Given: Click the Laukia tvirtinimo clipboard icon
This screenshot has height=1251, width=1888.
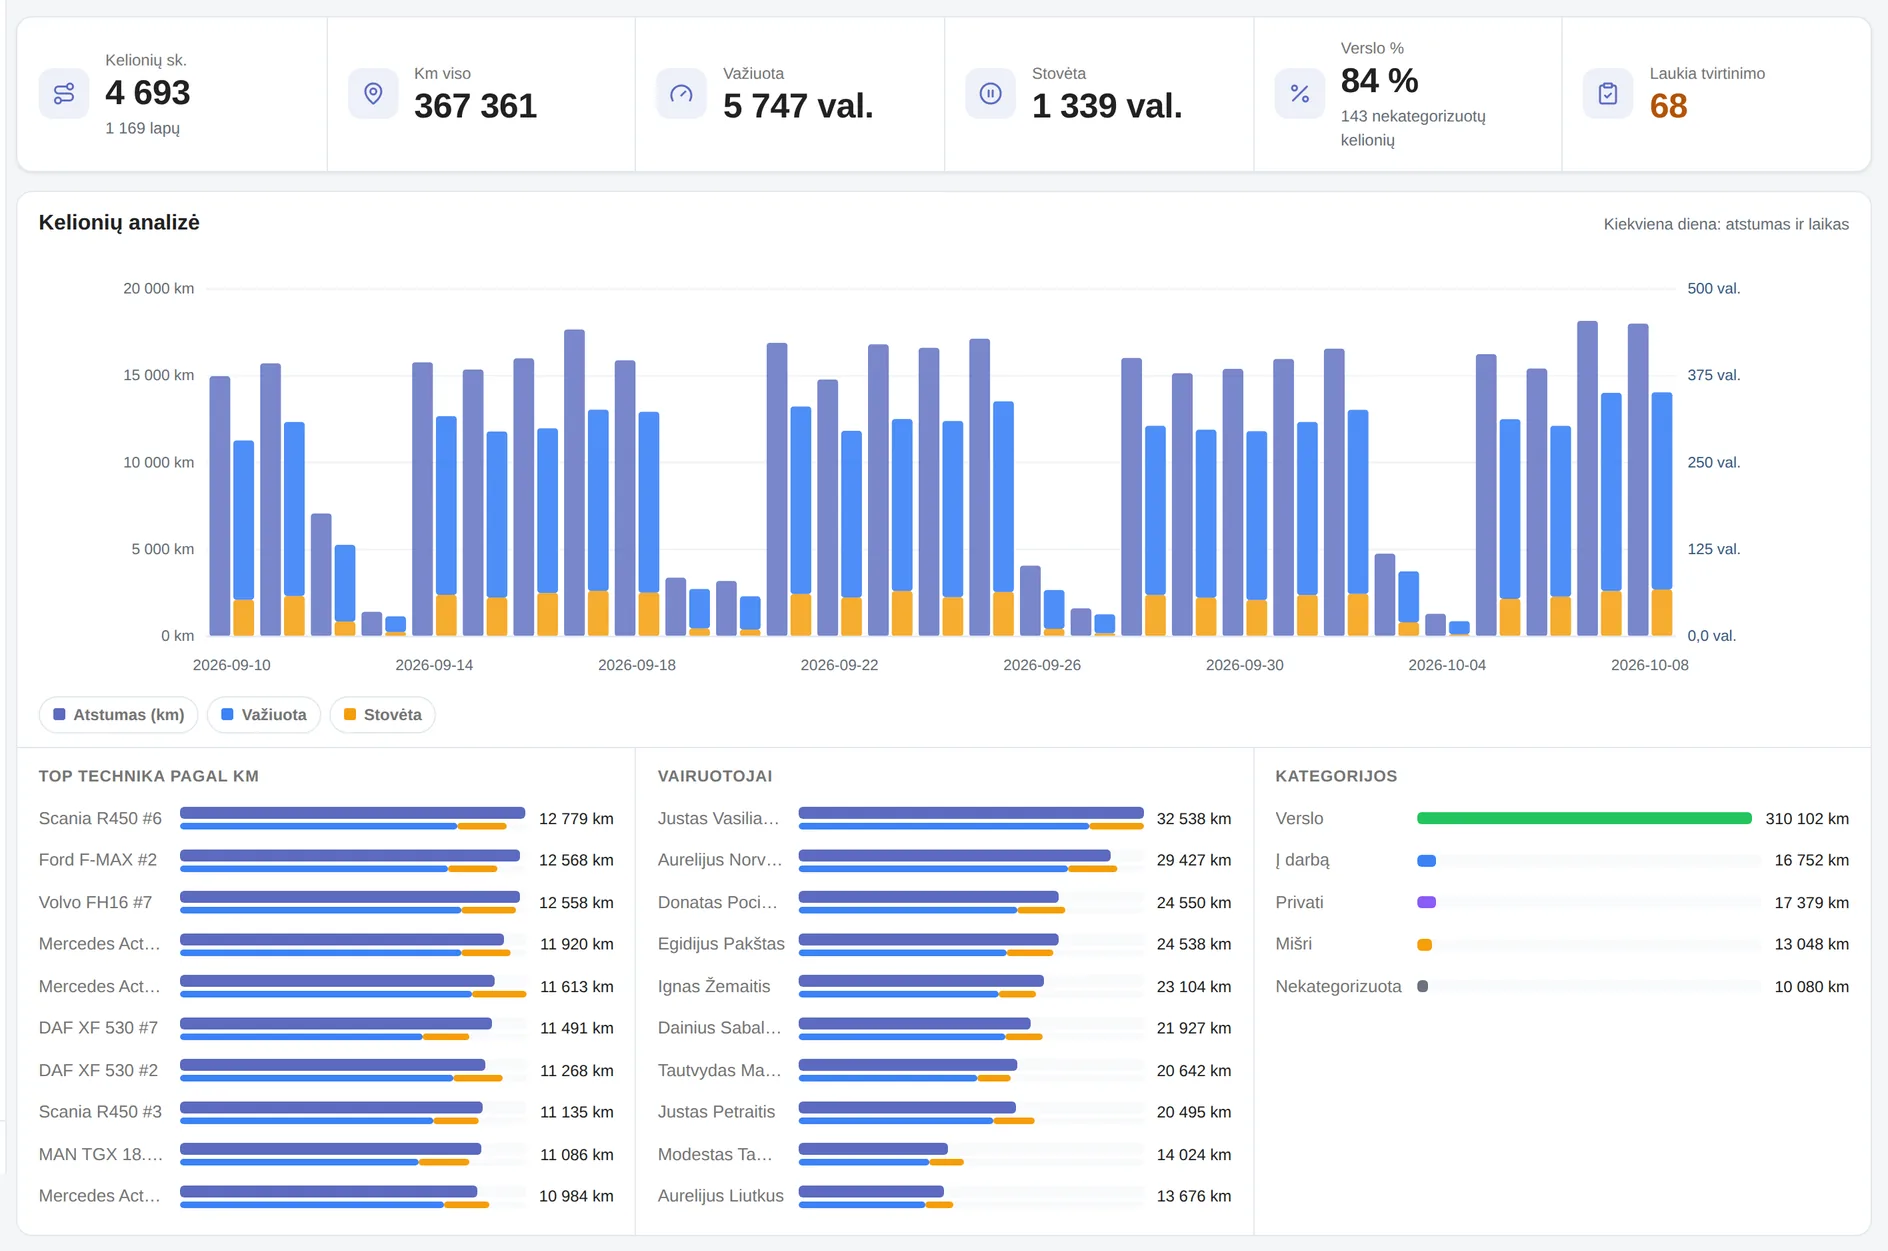Looking at the screenshot, I should (1608, 94).
